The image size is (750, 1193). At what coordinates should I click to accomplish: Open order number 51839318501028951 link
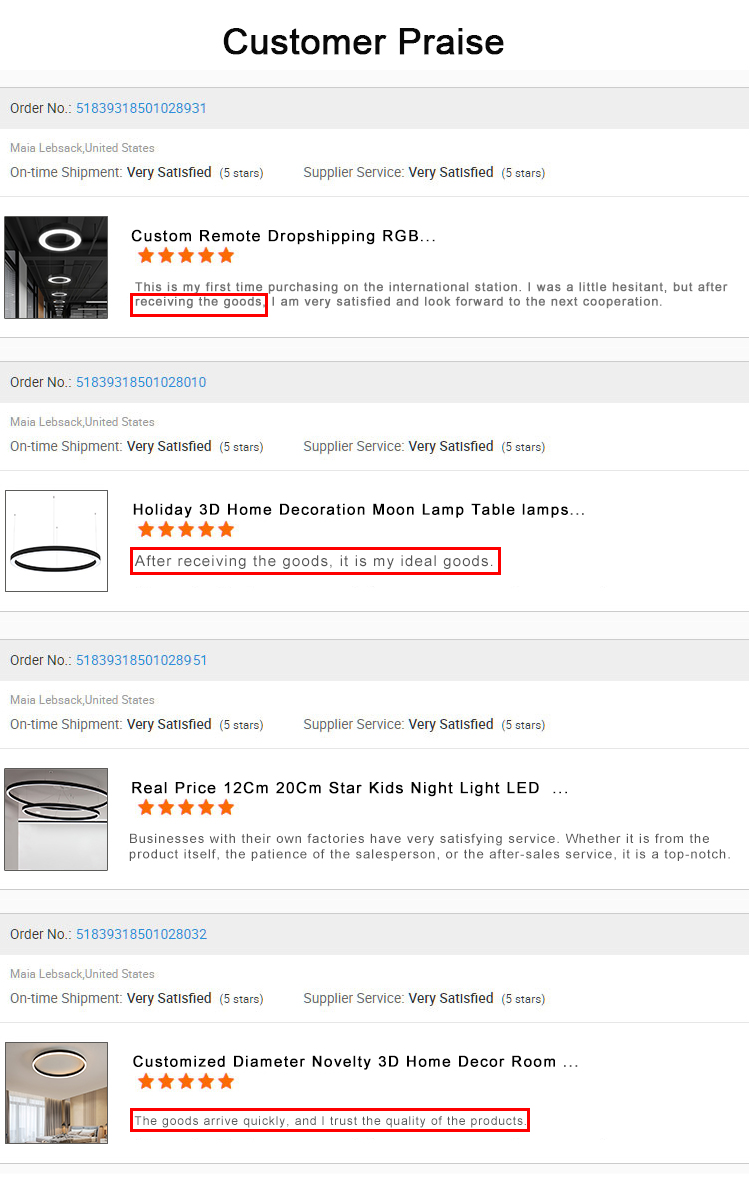click(141, 660)
